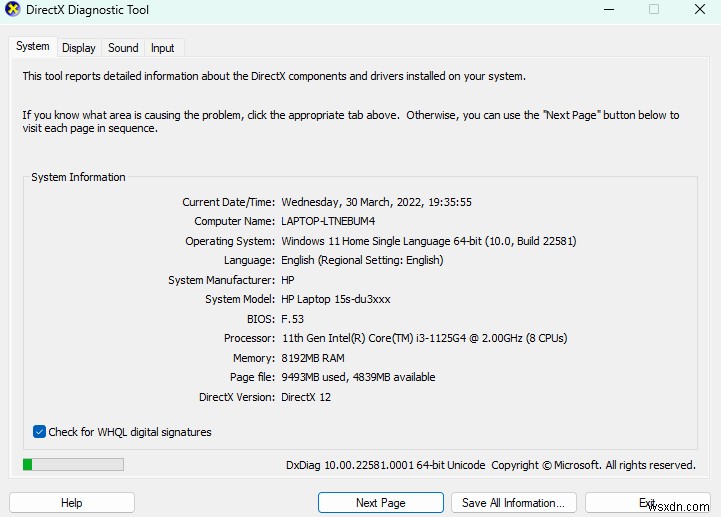Screen dimensions: 721x517
Task: Click the Page file label
Action: click(252, 377)
